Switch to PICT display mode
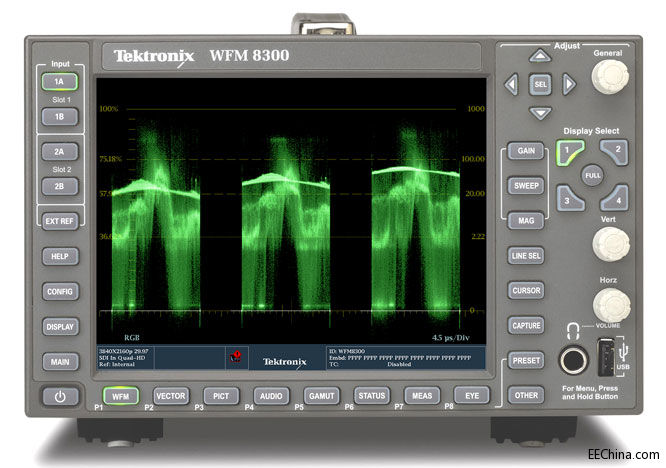 pyautogui.click(x=221, y=396)
